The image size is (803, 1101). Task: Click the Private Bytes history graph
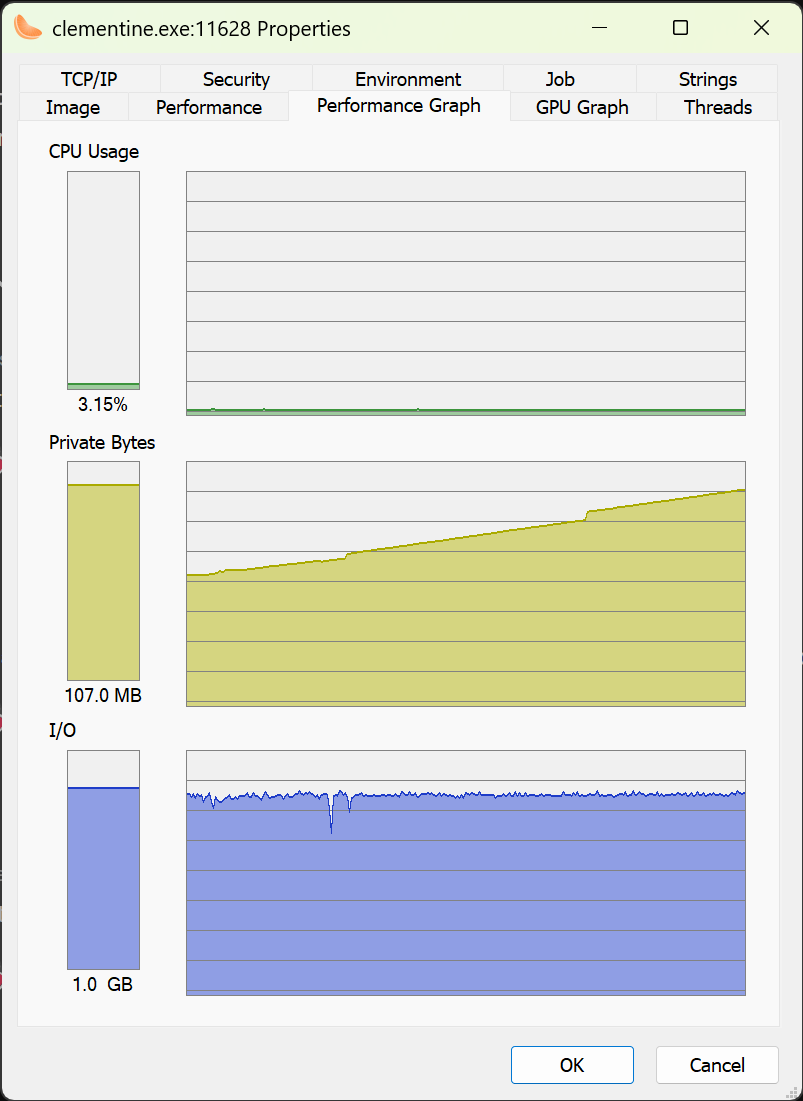pos(465,584)
